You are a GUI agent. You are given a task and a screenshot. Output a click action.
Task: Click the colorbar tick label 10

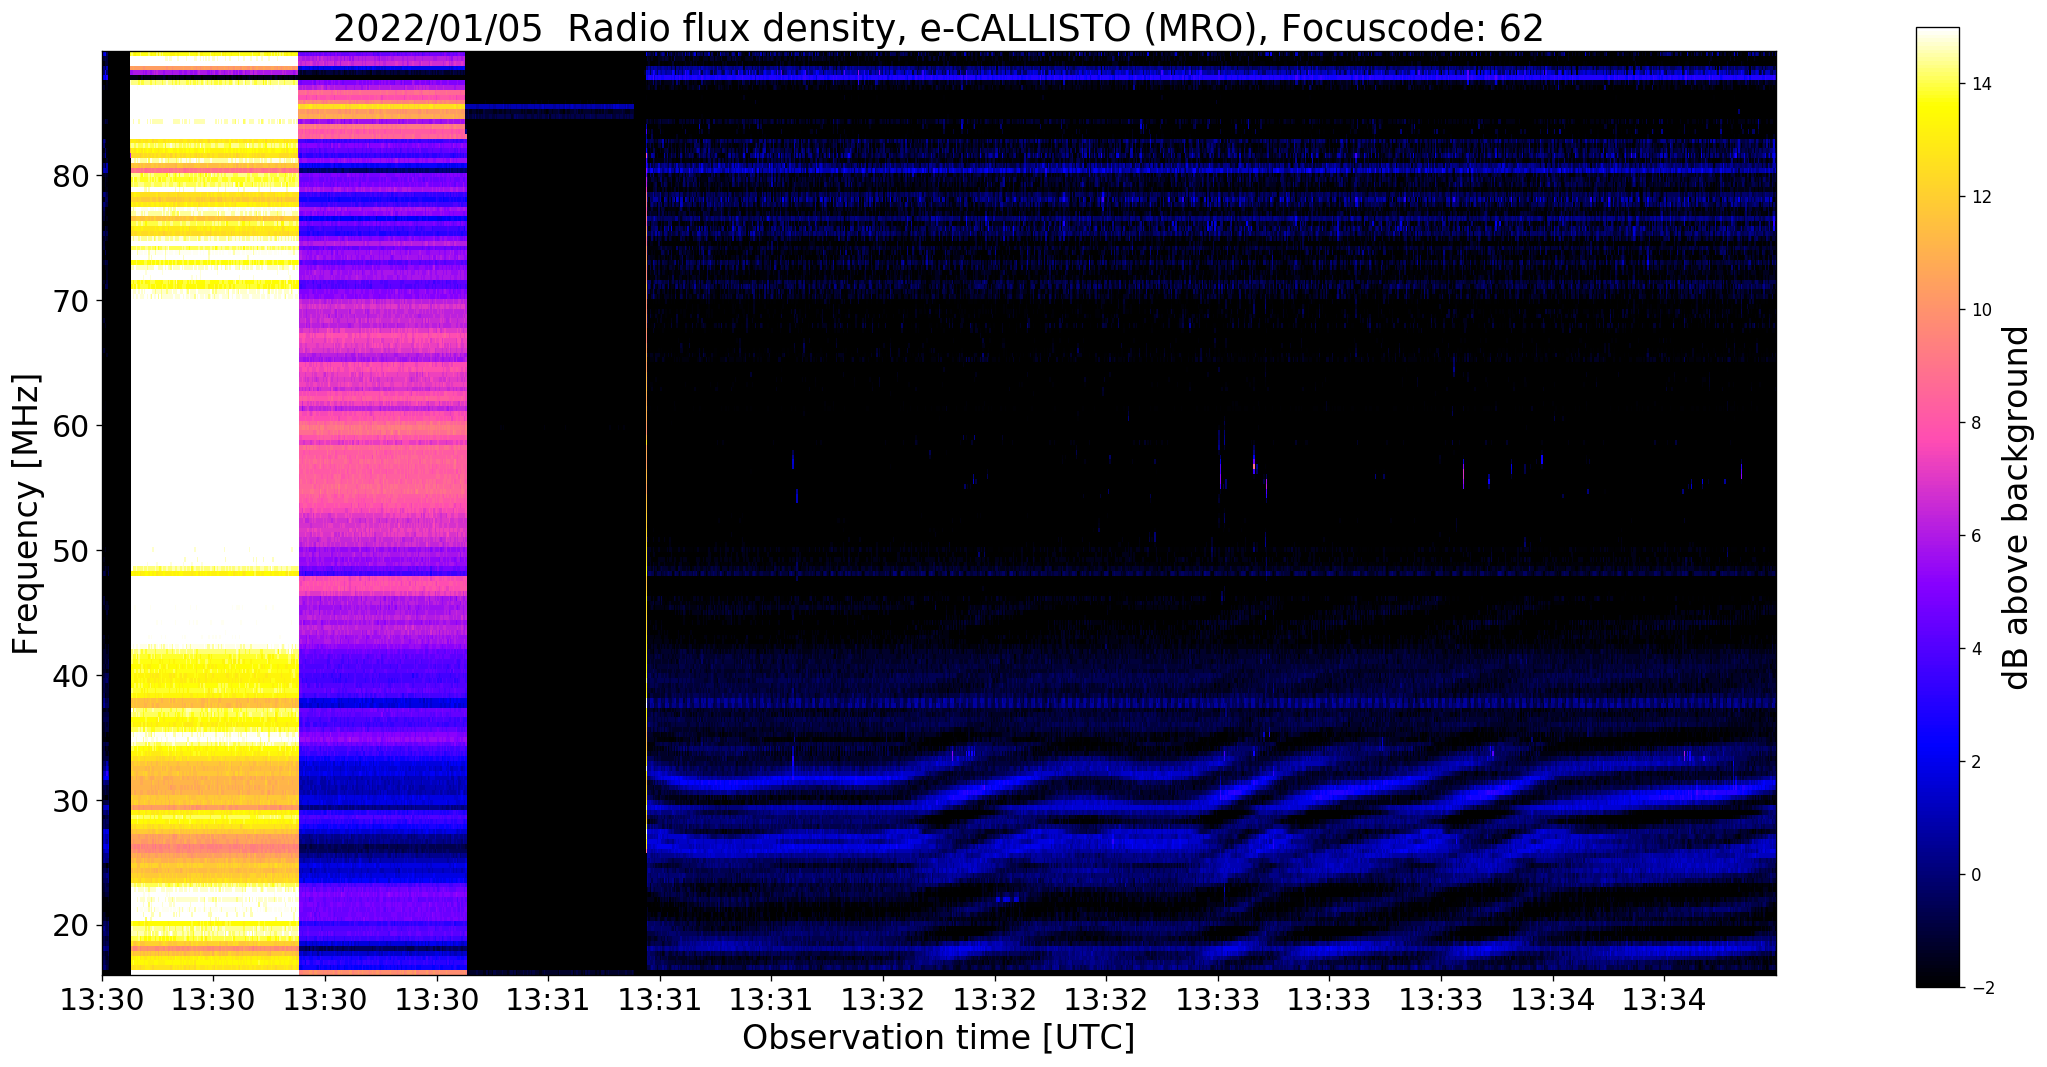pyautogui.click(x=1980, y=310)
